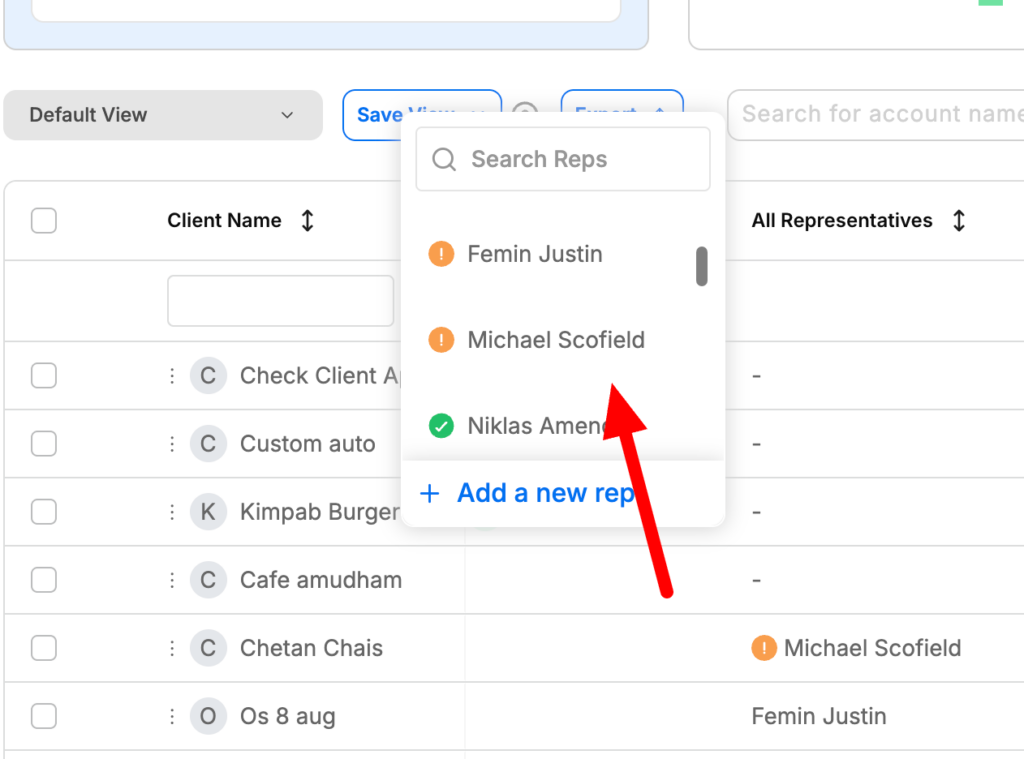Open the Save View dropdown arrow
Image resolution: width=1024 pixels, height=759 pixels.
[478, 114]
